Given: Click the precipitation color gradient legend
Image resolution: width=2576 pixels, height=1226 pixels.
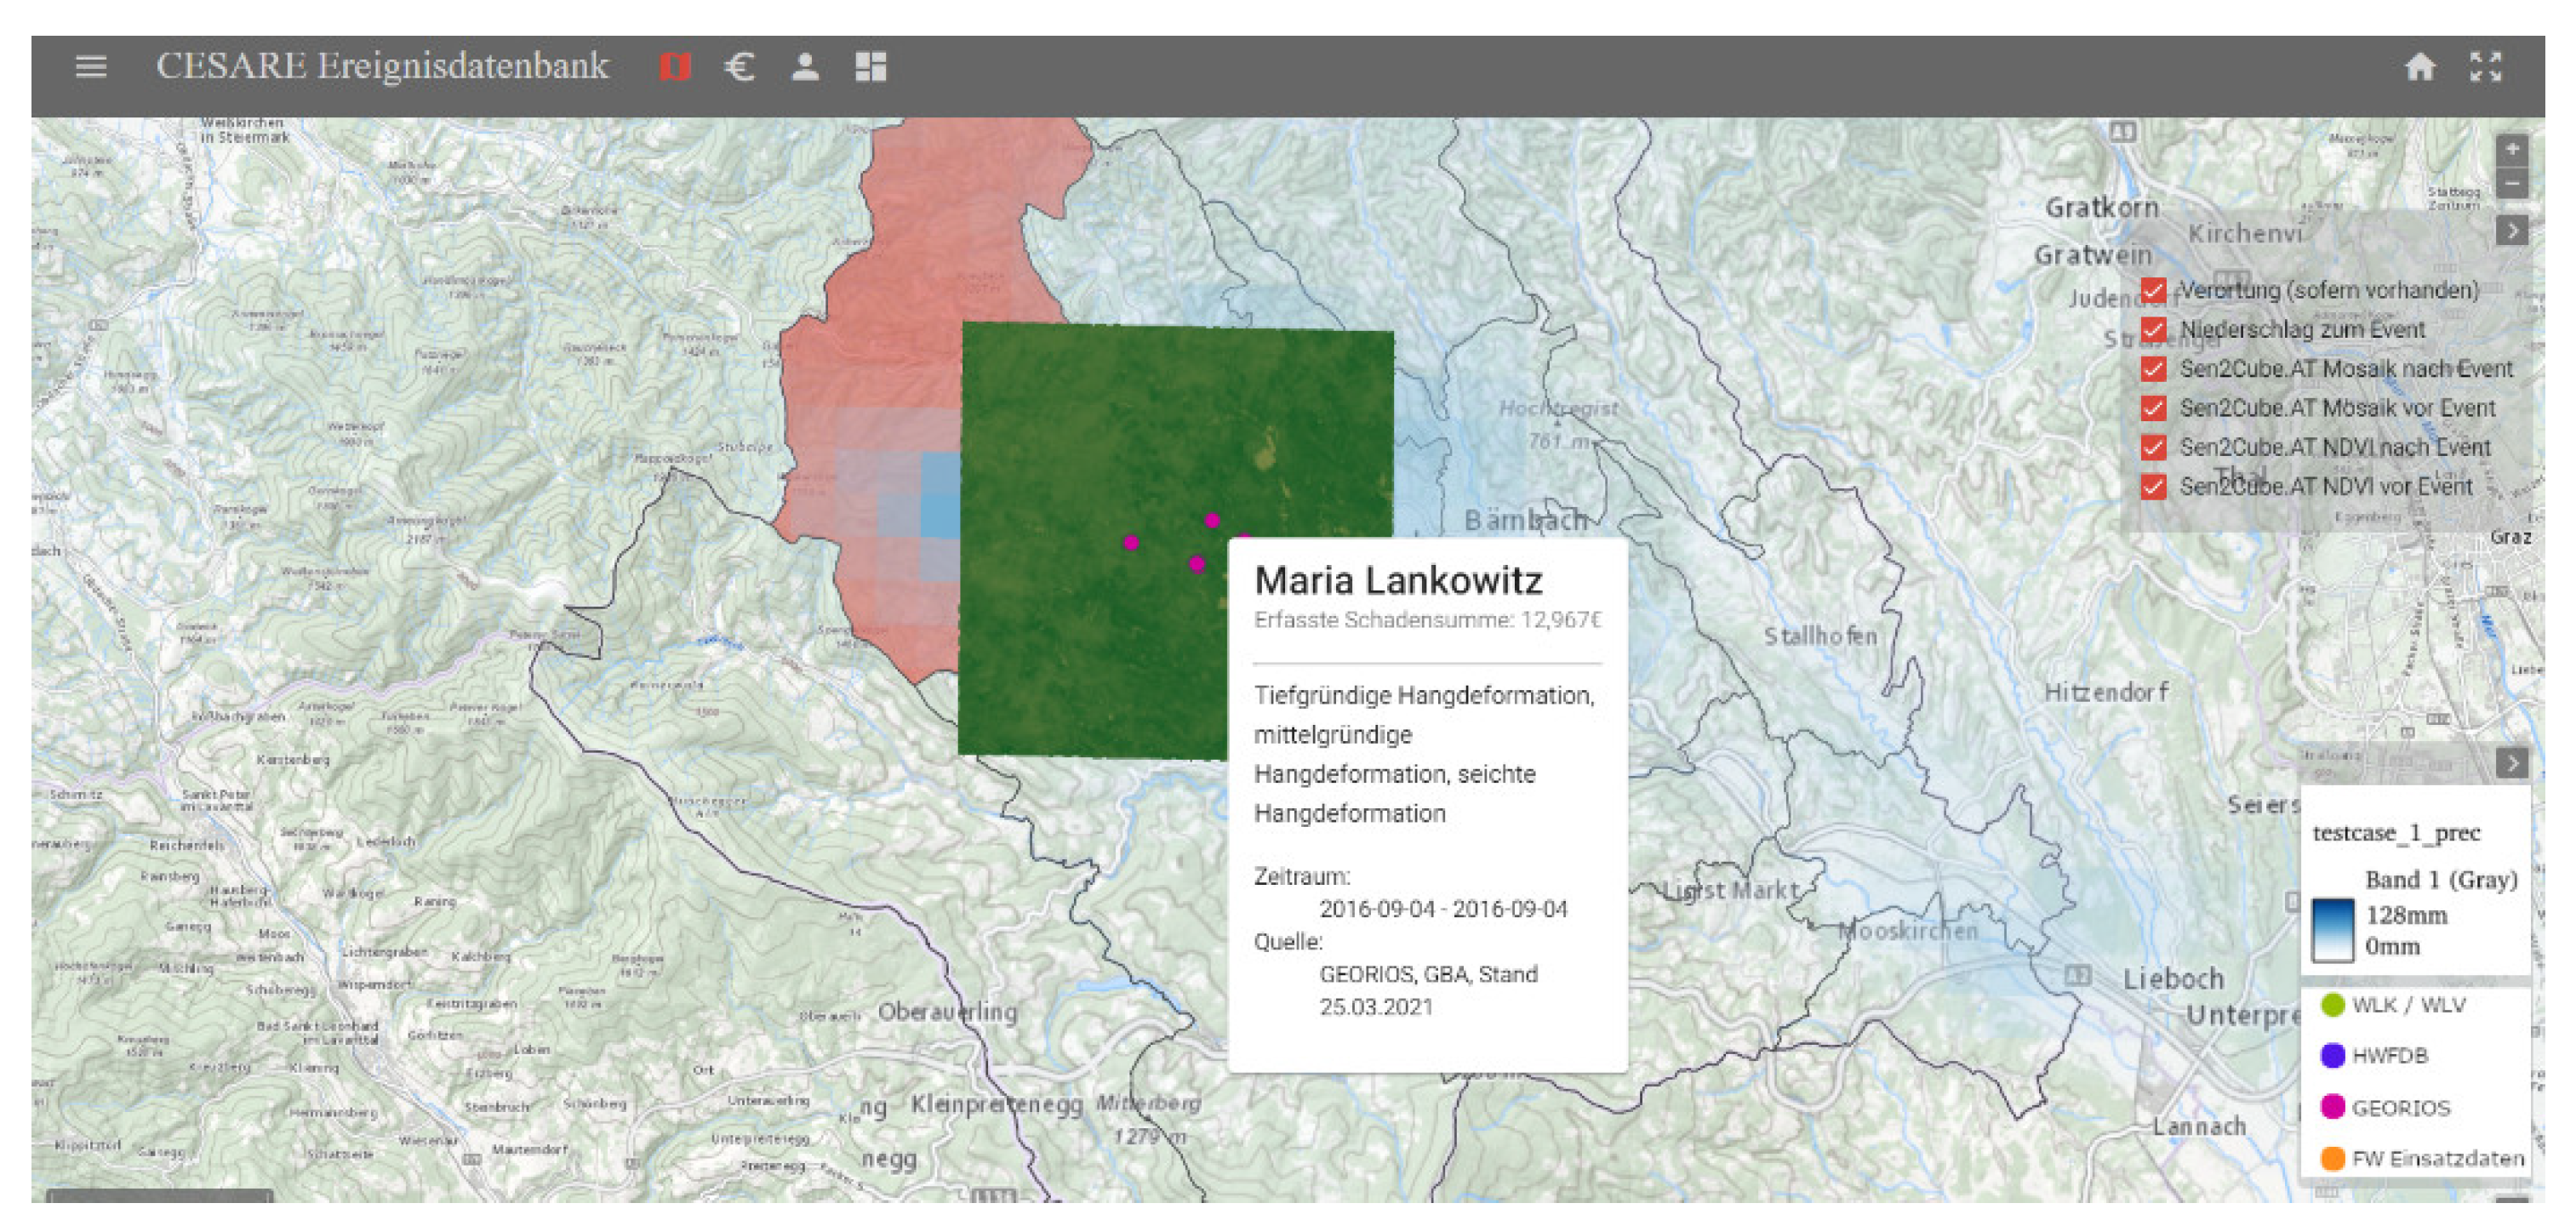Looking at the screenshot, I should pyautogui.click(x=2333, y=930).
